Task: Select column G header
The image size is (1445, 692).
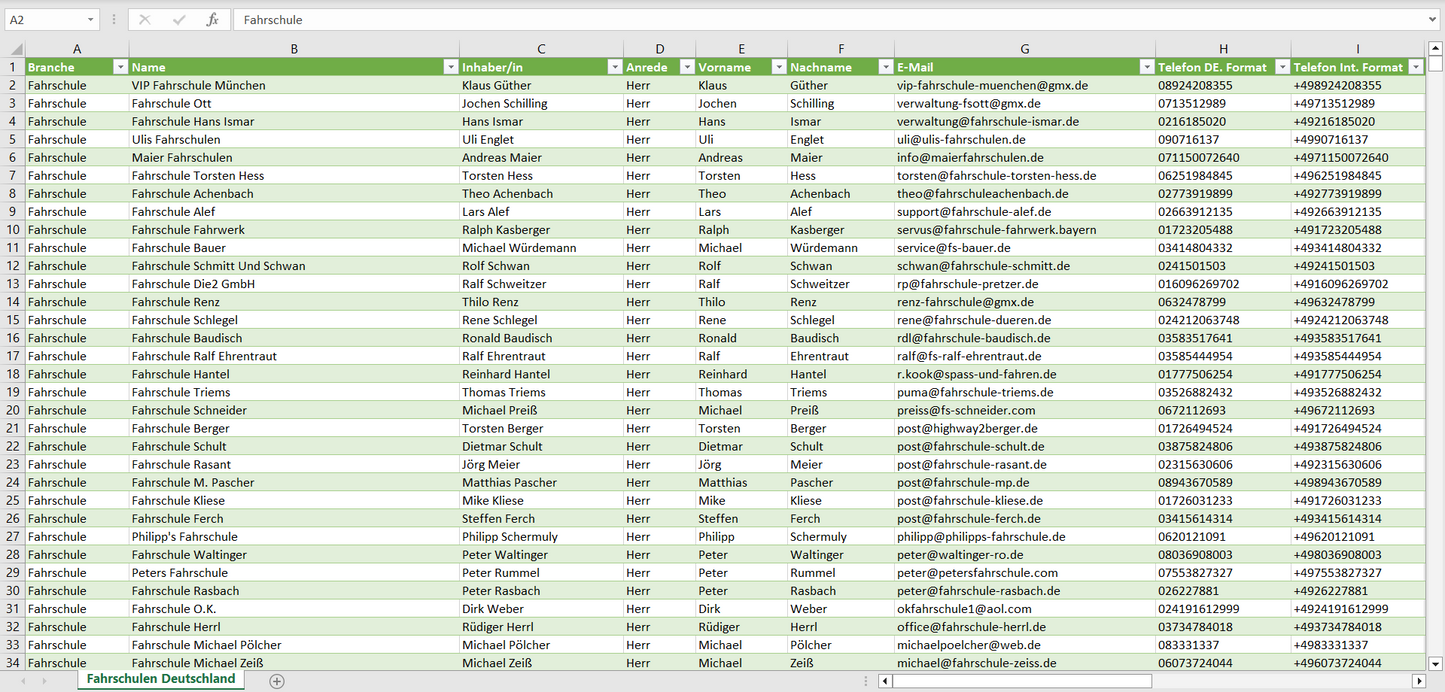Action: click(x=1024, y=49)
